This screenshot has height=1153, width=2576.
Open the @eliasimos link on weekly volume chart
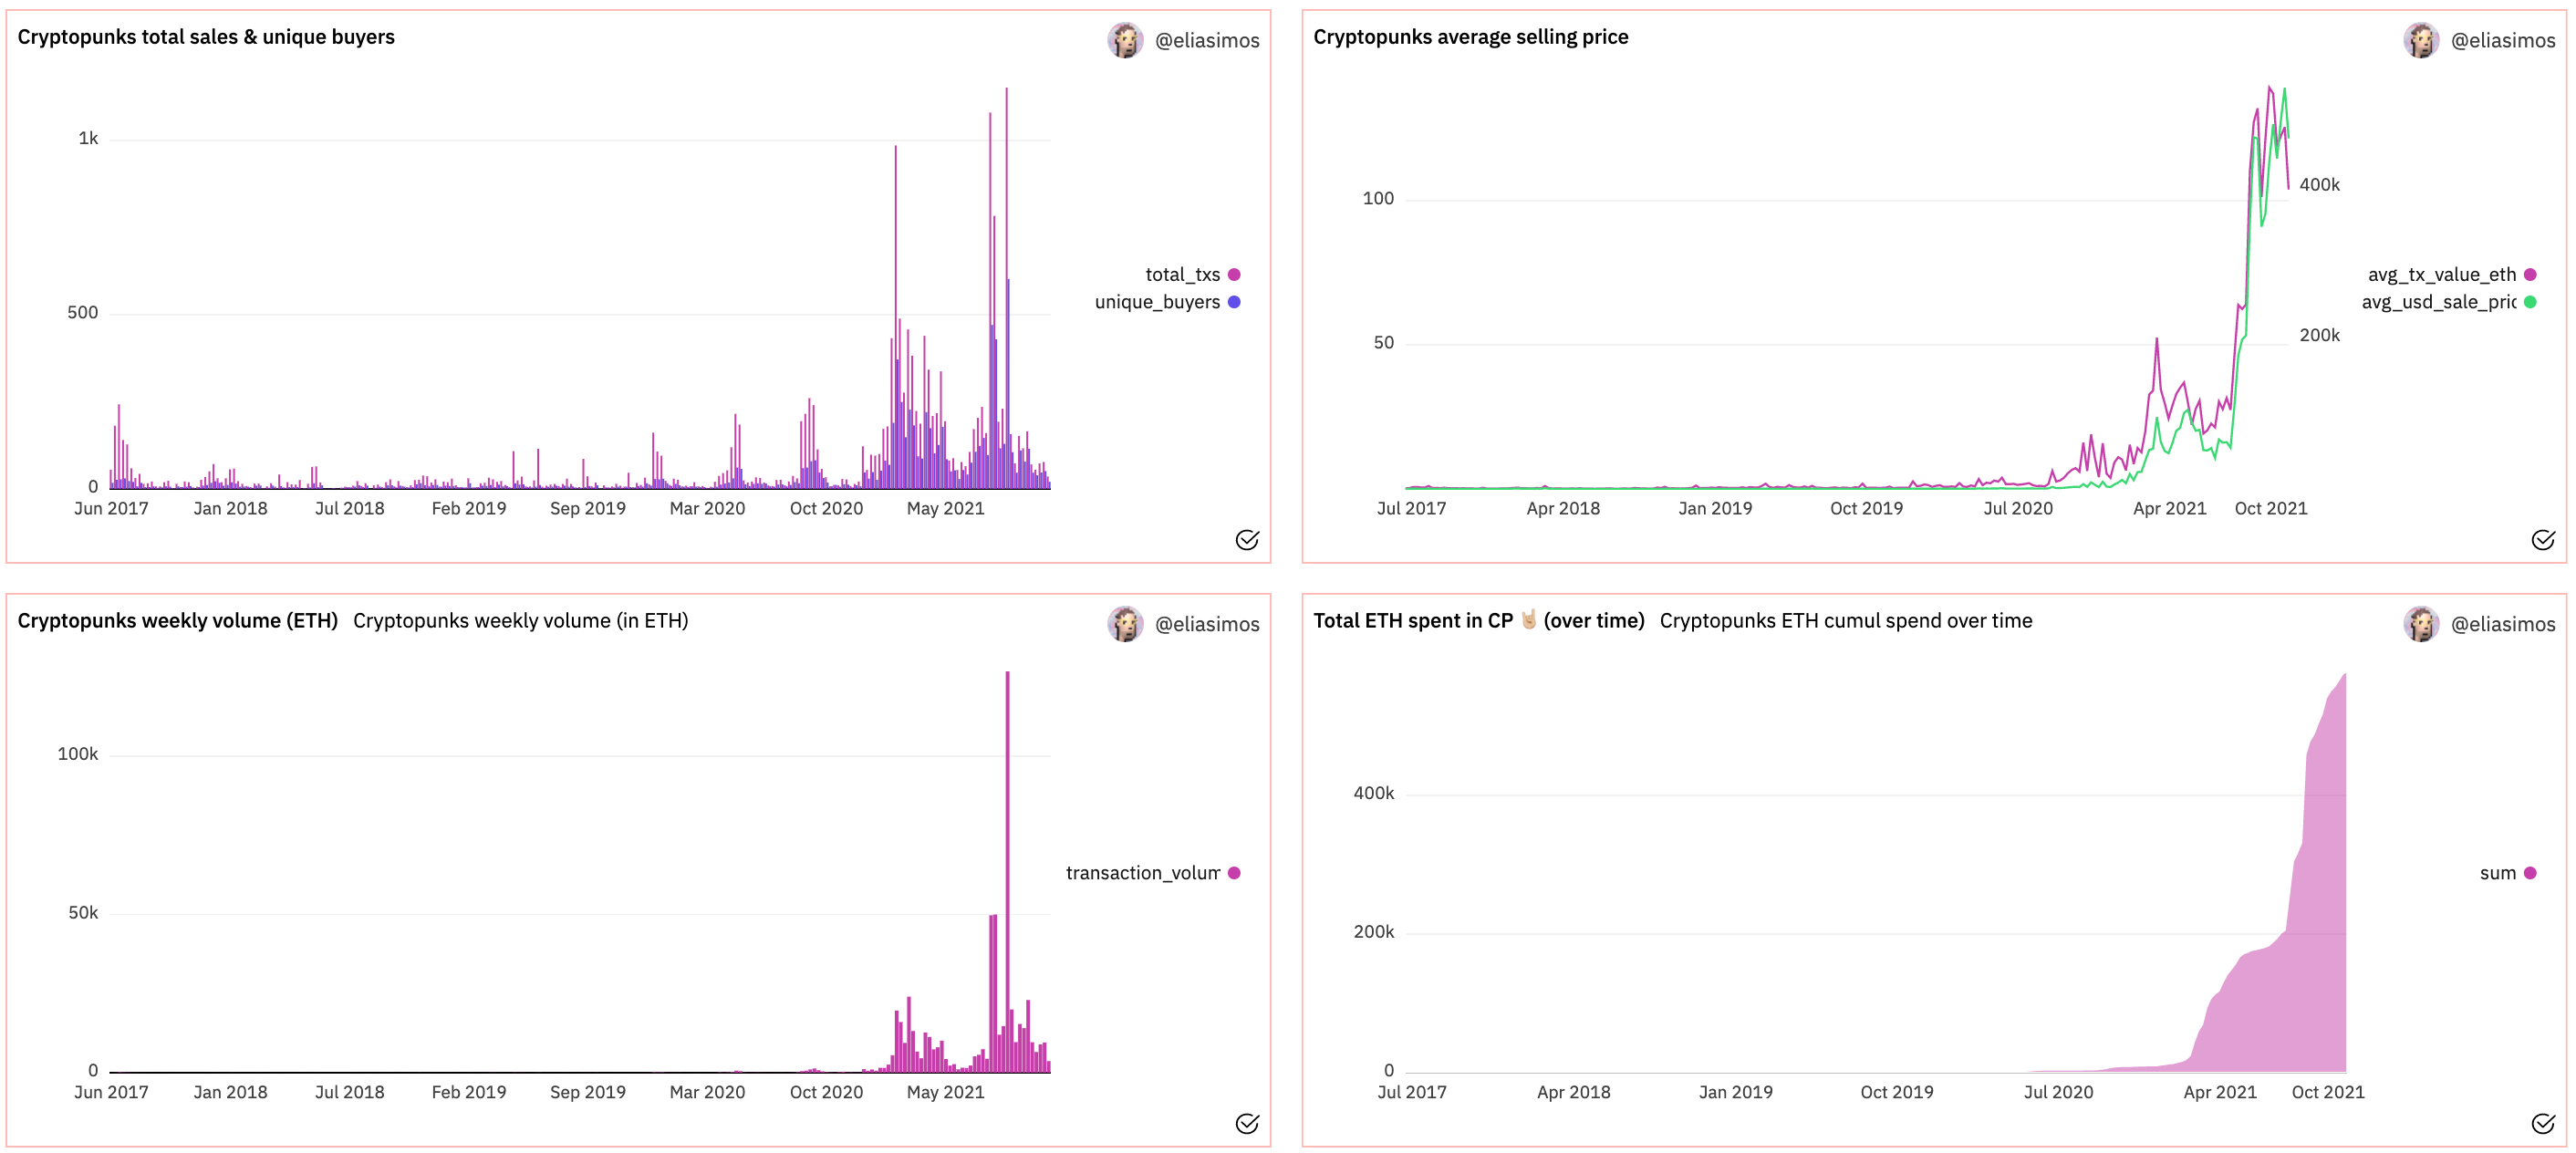coord(1206,624)
